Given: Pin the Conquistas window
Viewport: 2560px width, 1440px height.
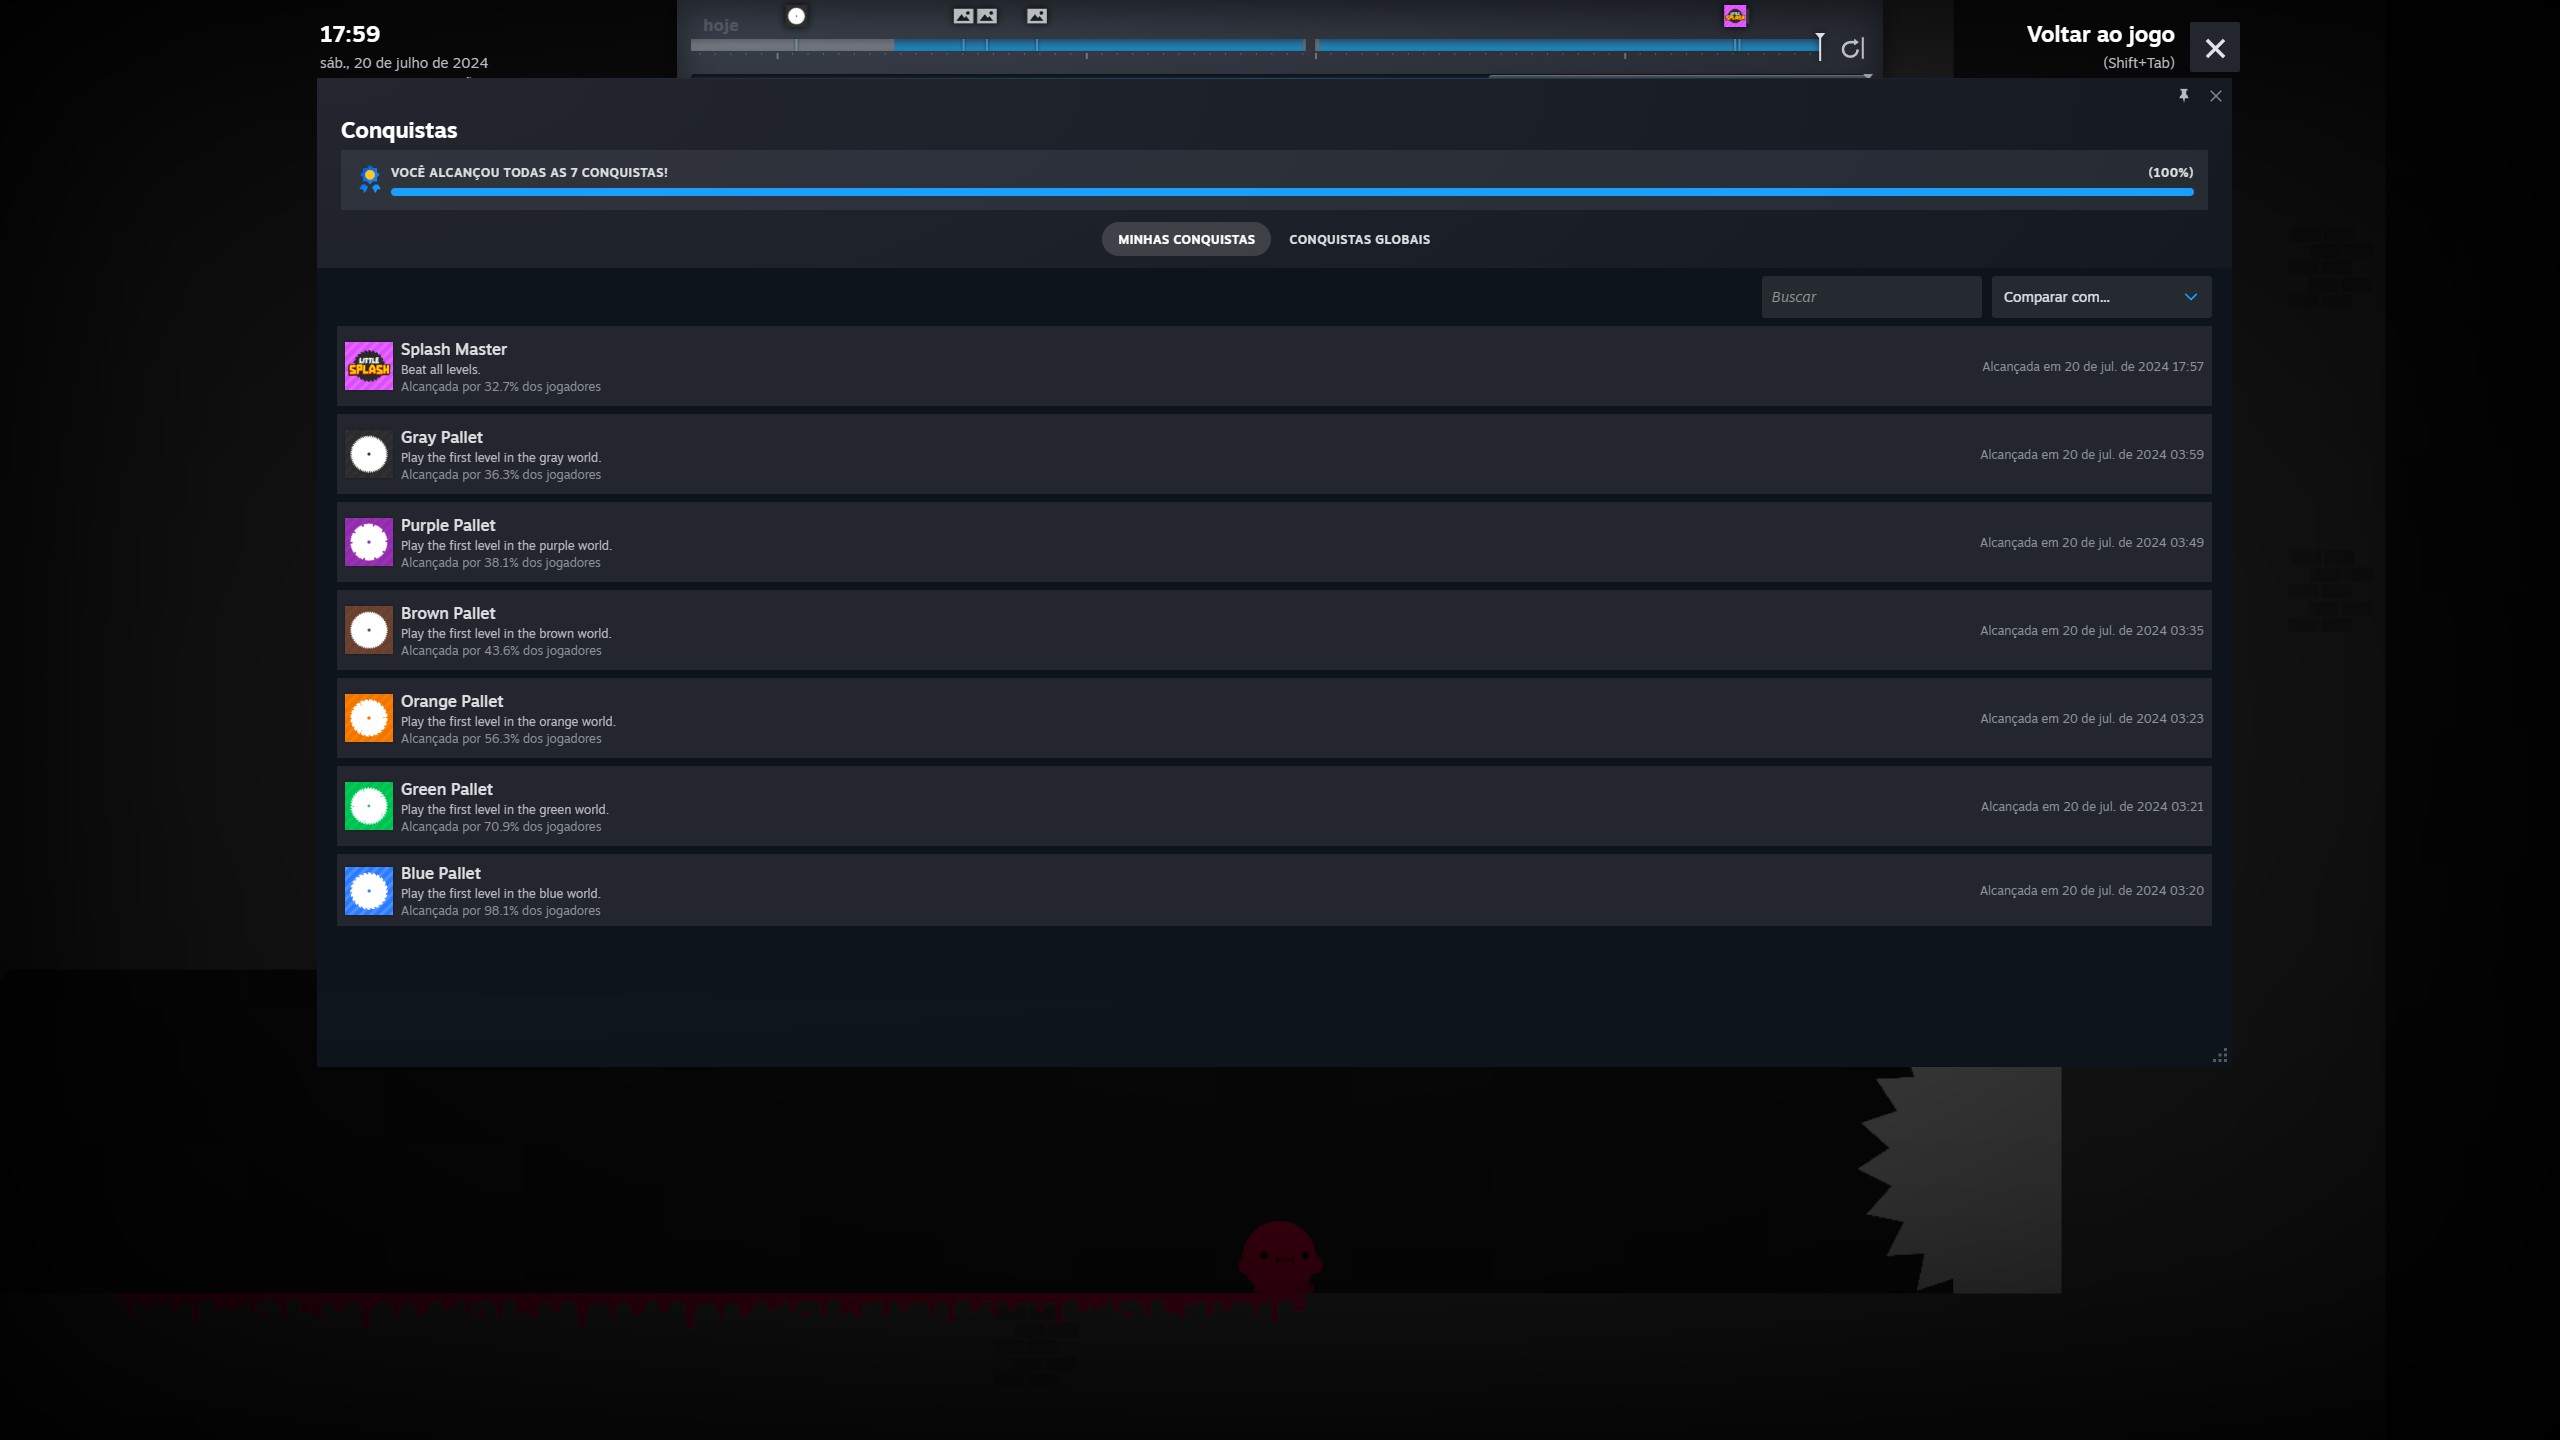Looking at the screenshot, I should [2183, 95].
